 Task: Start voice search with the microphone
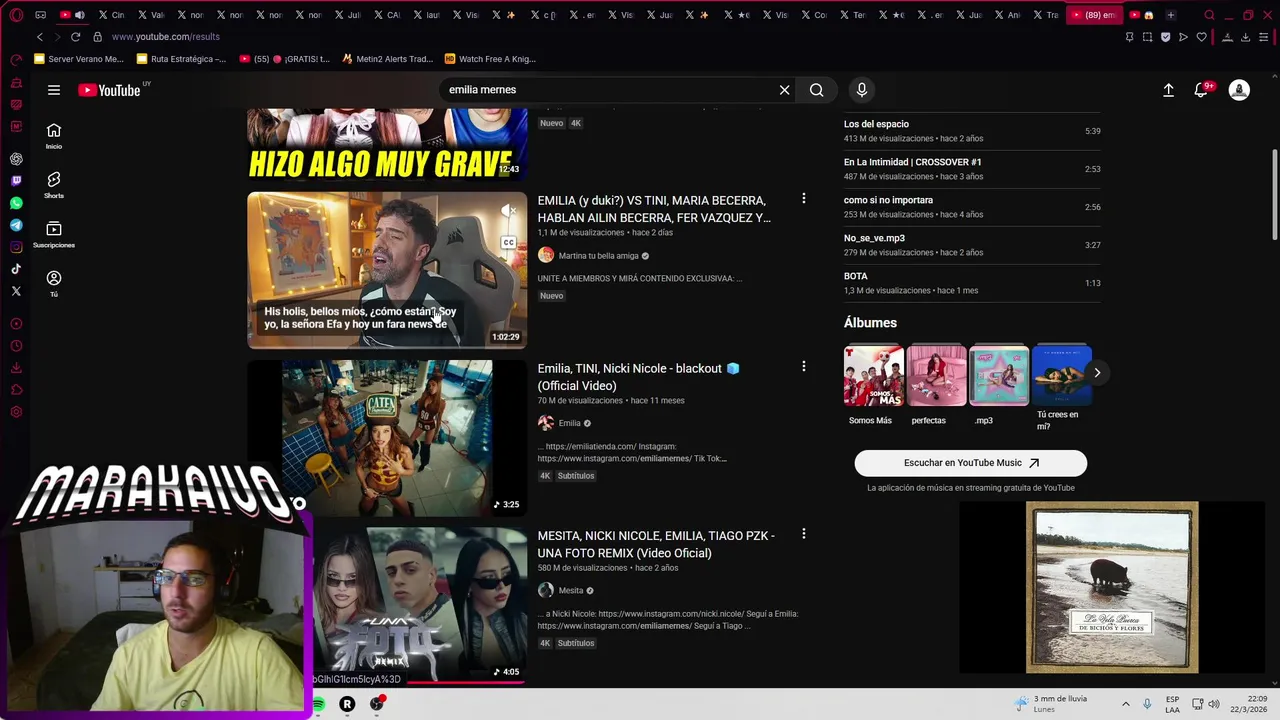point(862,90)
